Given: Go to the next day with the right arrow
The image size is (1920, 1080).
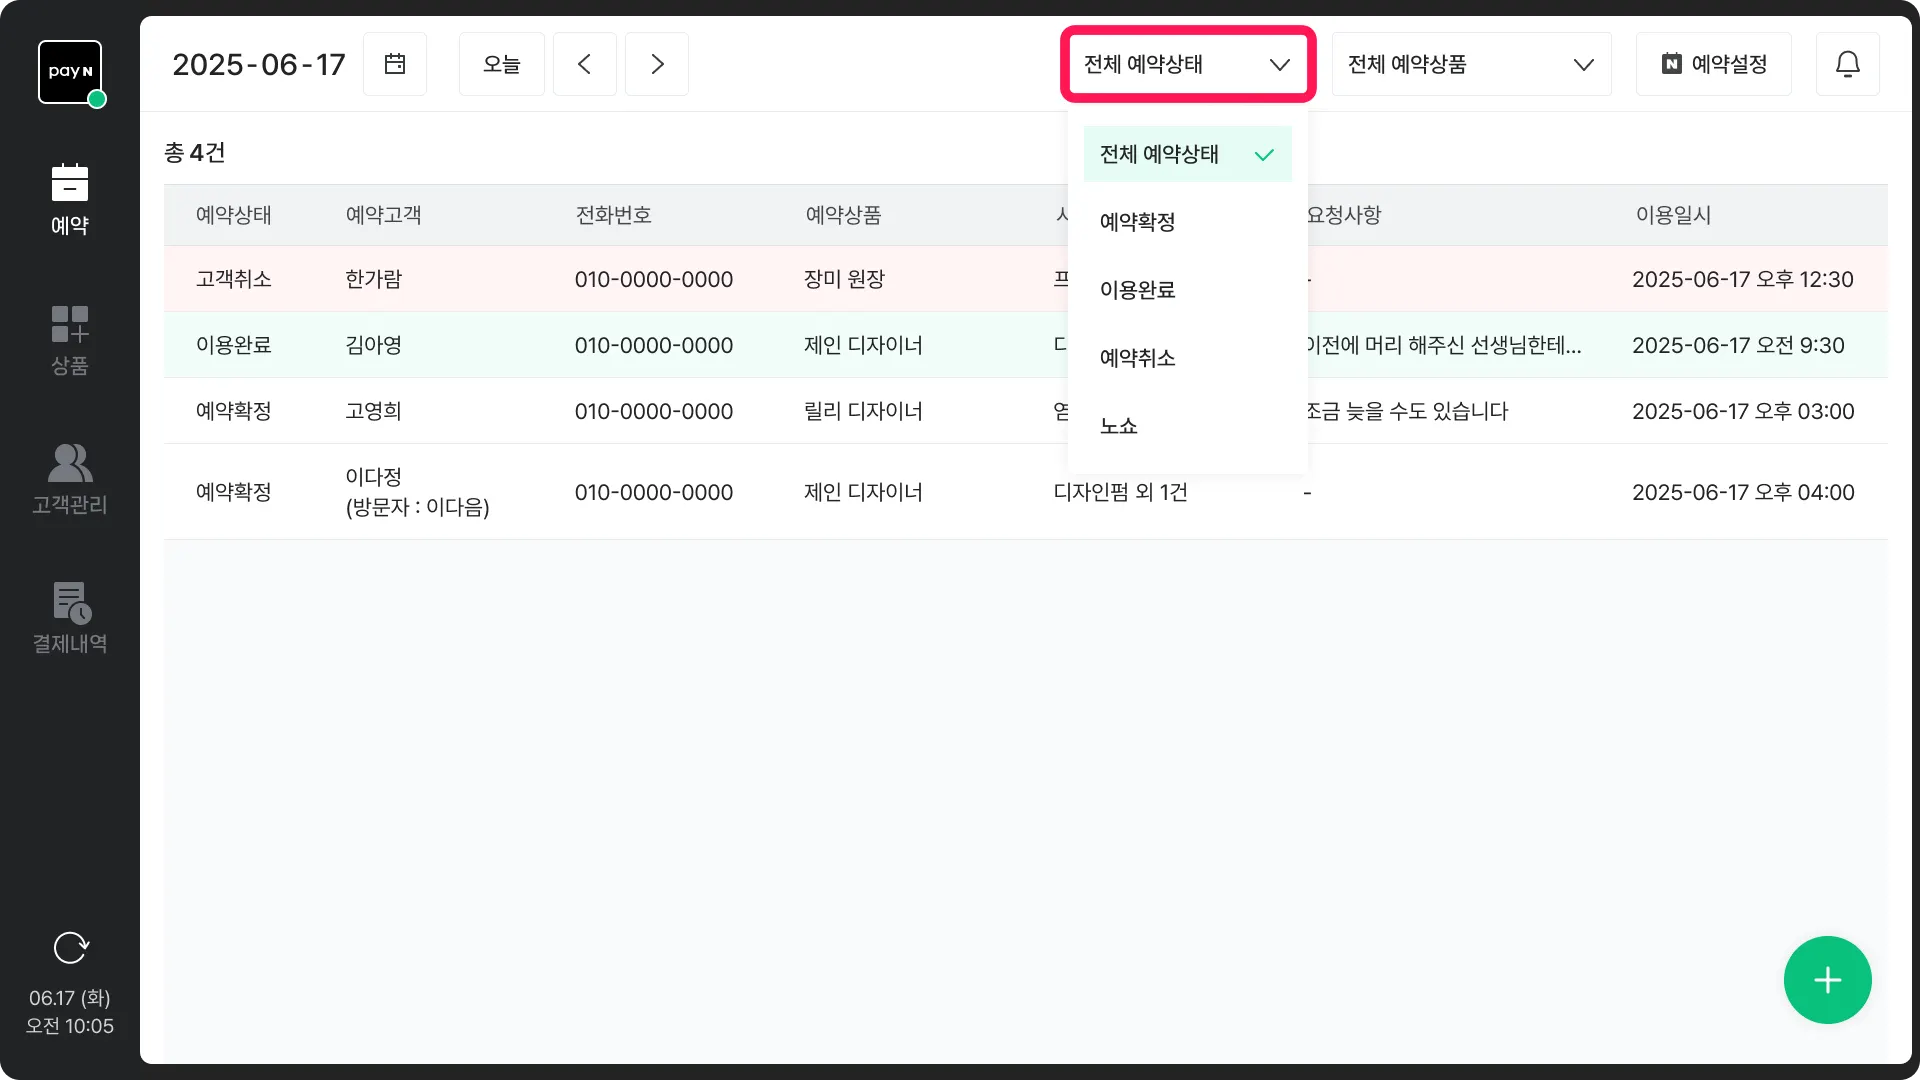Looking at the screenshot, I should point(657,64).
